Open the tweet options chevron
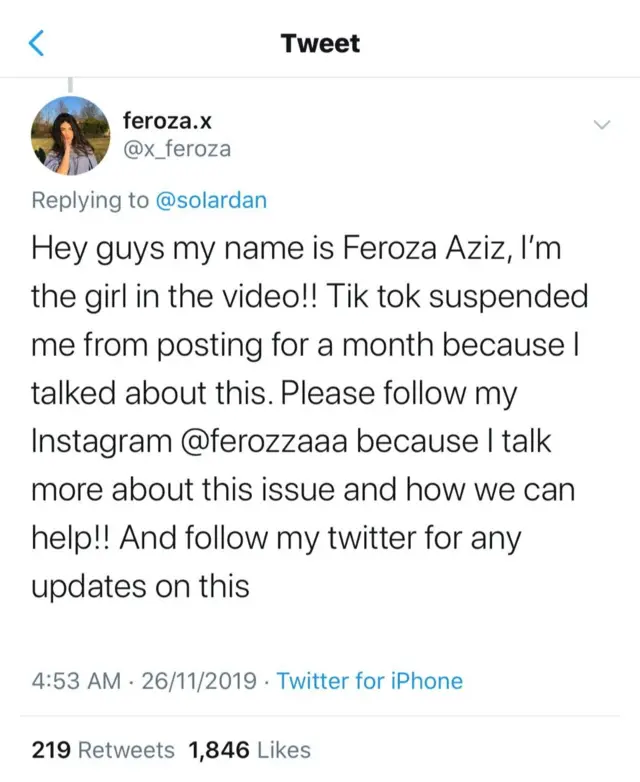The image size is (640, 782). coord(602,125)
